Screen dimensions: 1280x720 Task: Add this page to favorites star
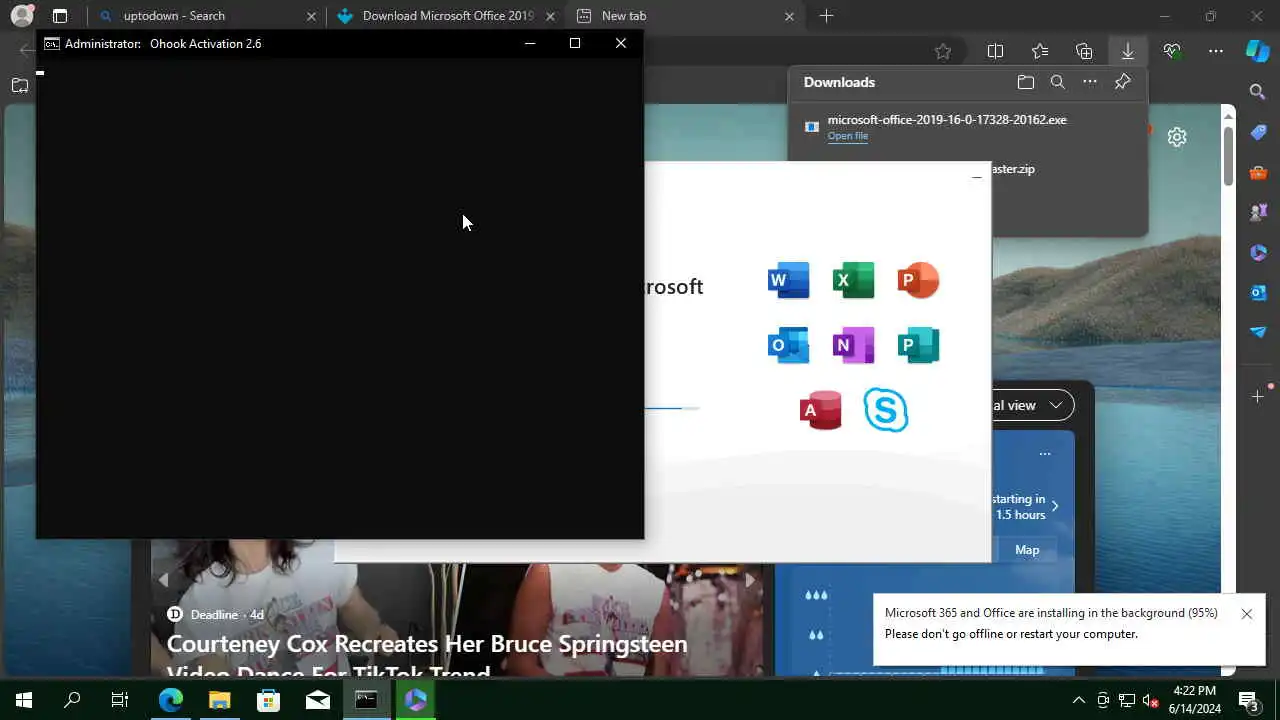(x=943, y=52)
